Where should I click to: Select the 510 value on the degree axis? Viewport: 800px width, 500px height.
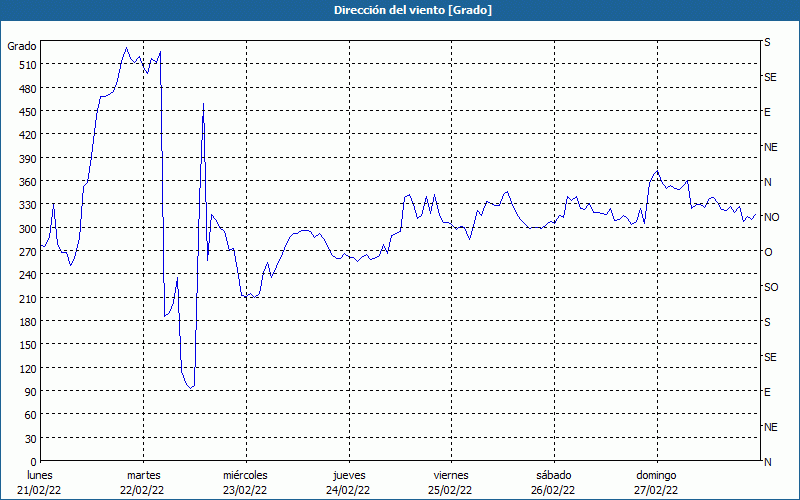pyautogui.click(x=27, y=65)
